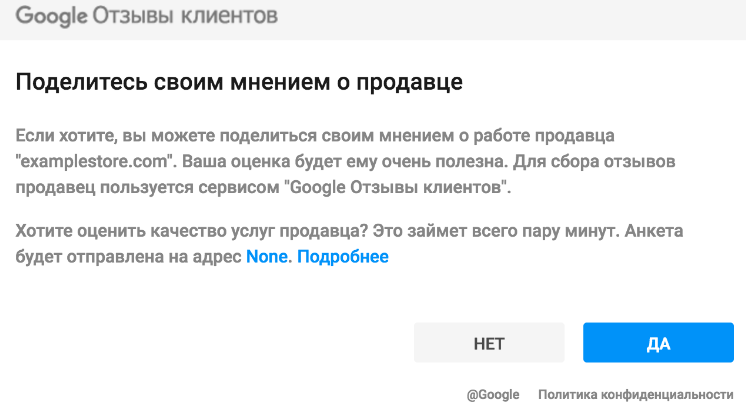Open the Подробнее link
Screen dimensions: 746x414
[x=342, y=257]
